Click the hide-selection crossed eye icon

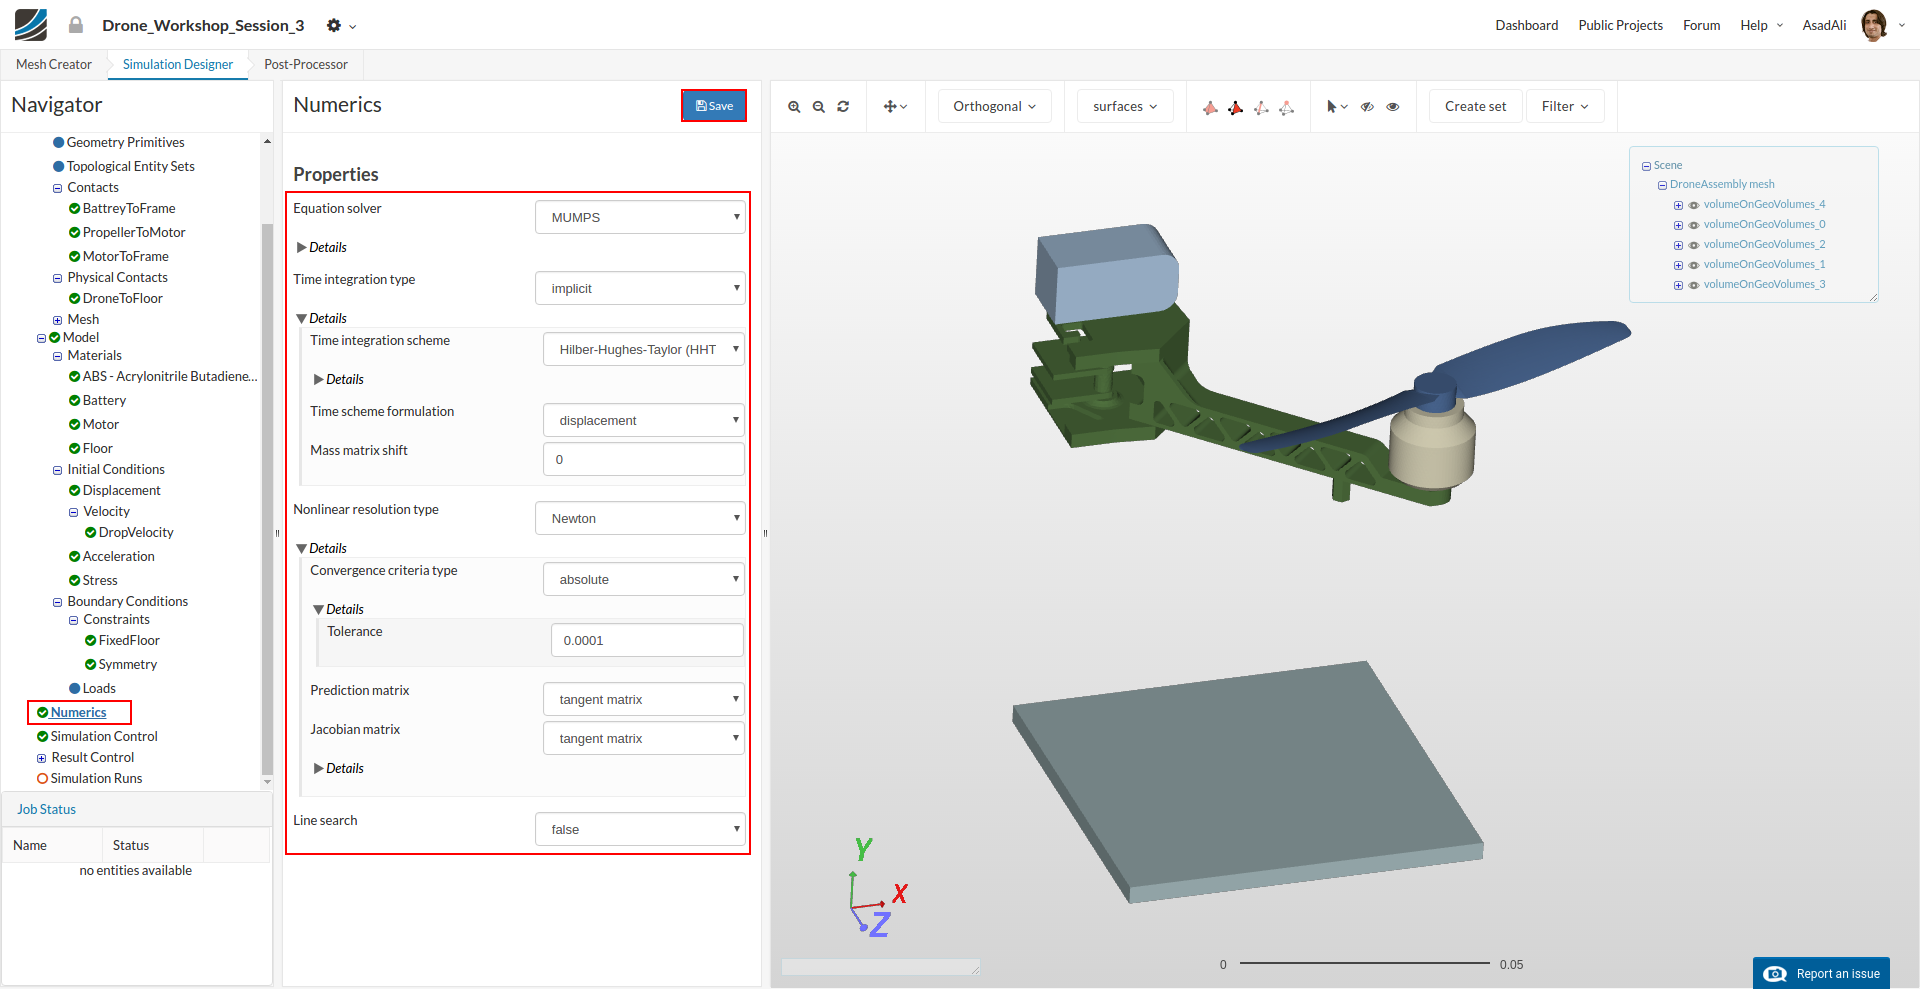(1367, 107)
